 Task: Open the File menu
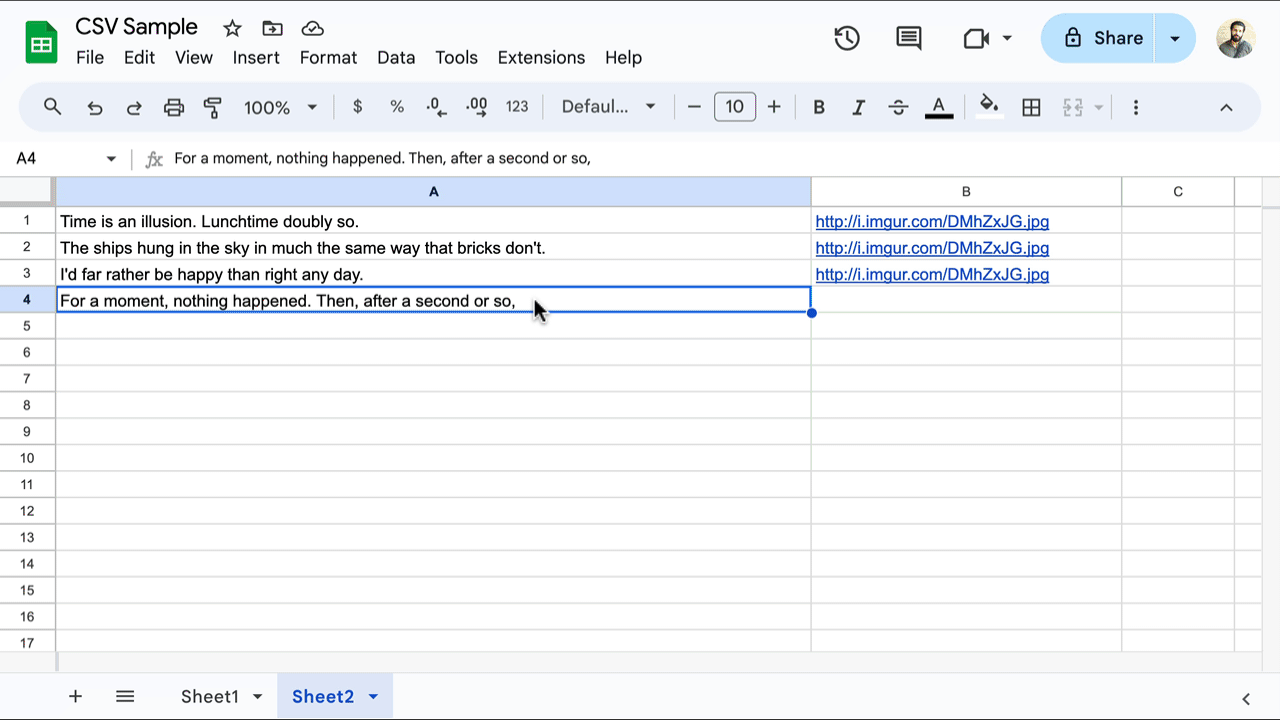[90, 57]
